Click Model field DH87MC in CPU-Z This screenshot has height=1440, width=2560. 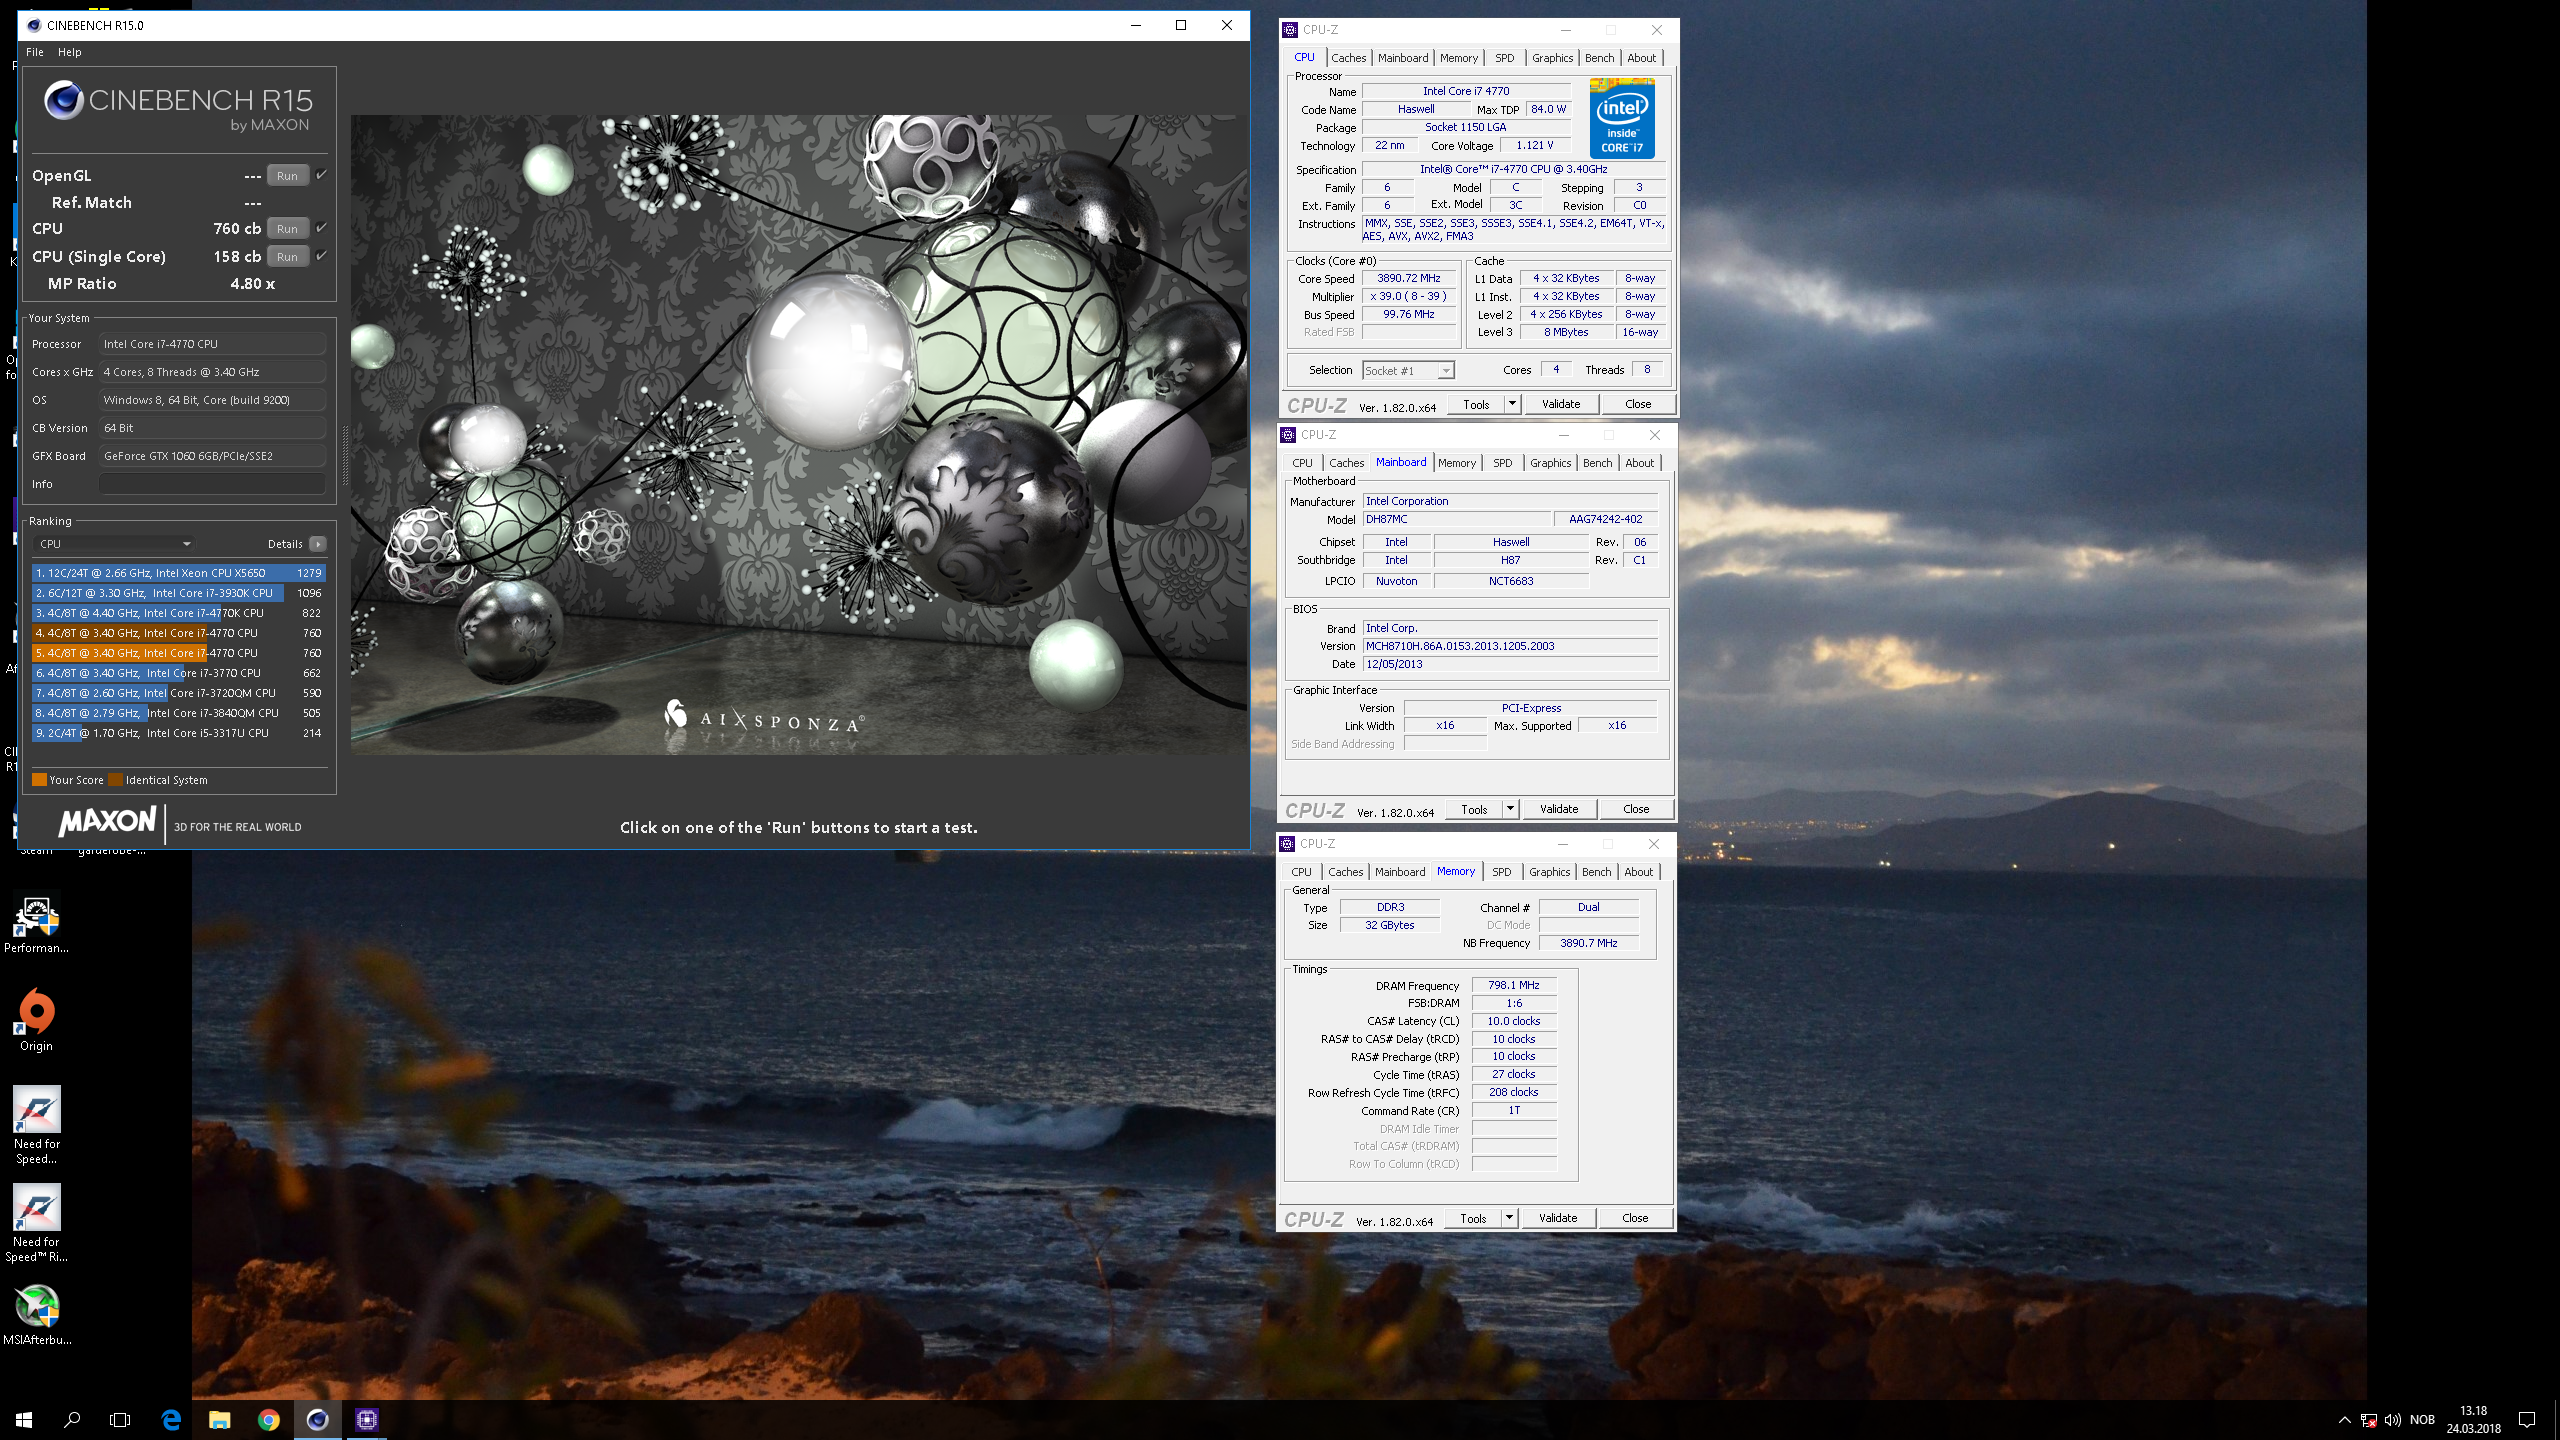point(1456,519)
